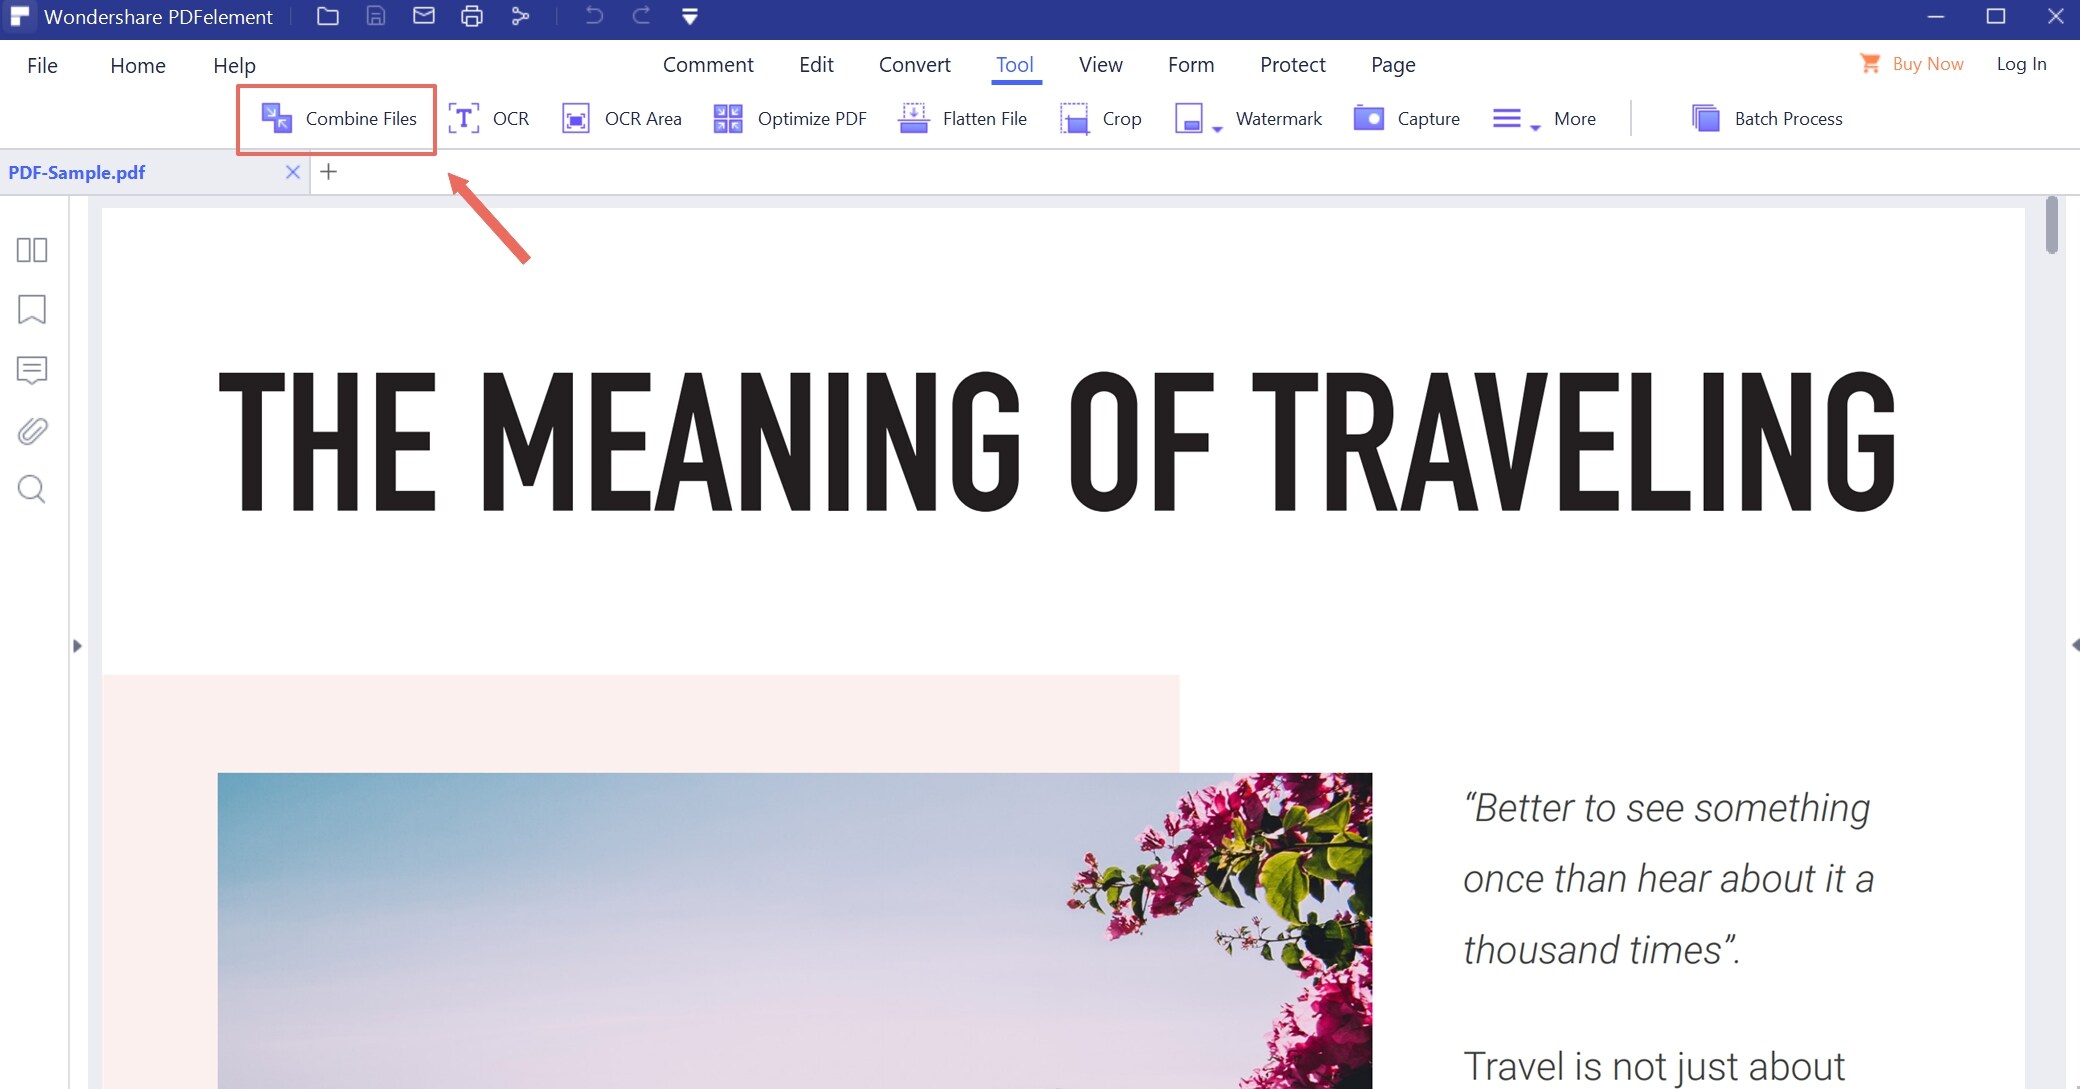Click the Flatten File icon

914,118
